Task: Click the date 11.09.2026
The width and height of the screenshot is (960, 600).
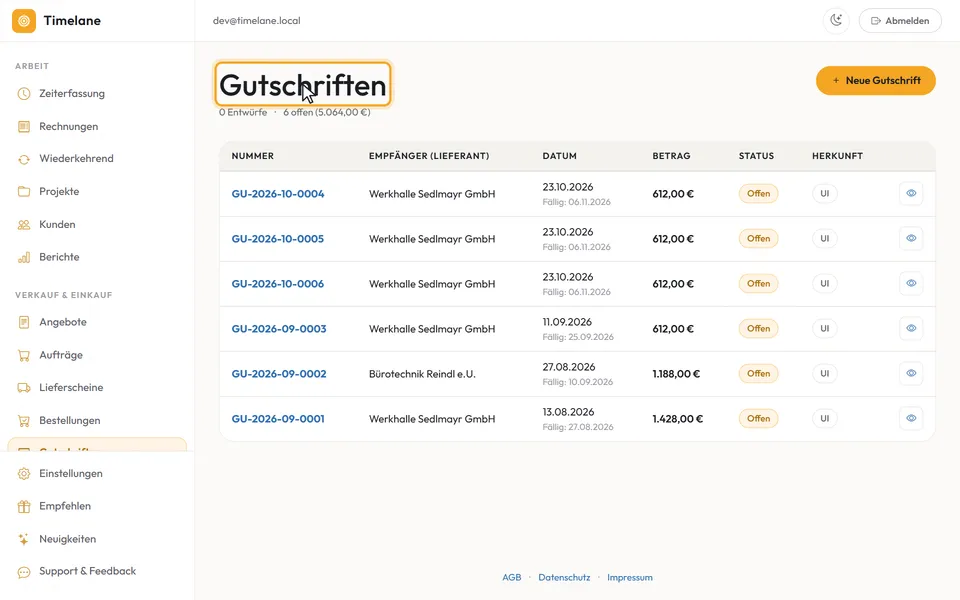Action: tap(567, 322)
